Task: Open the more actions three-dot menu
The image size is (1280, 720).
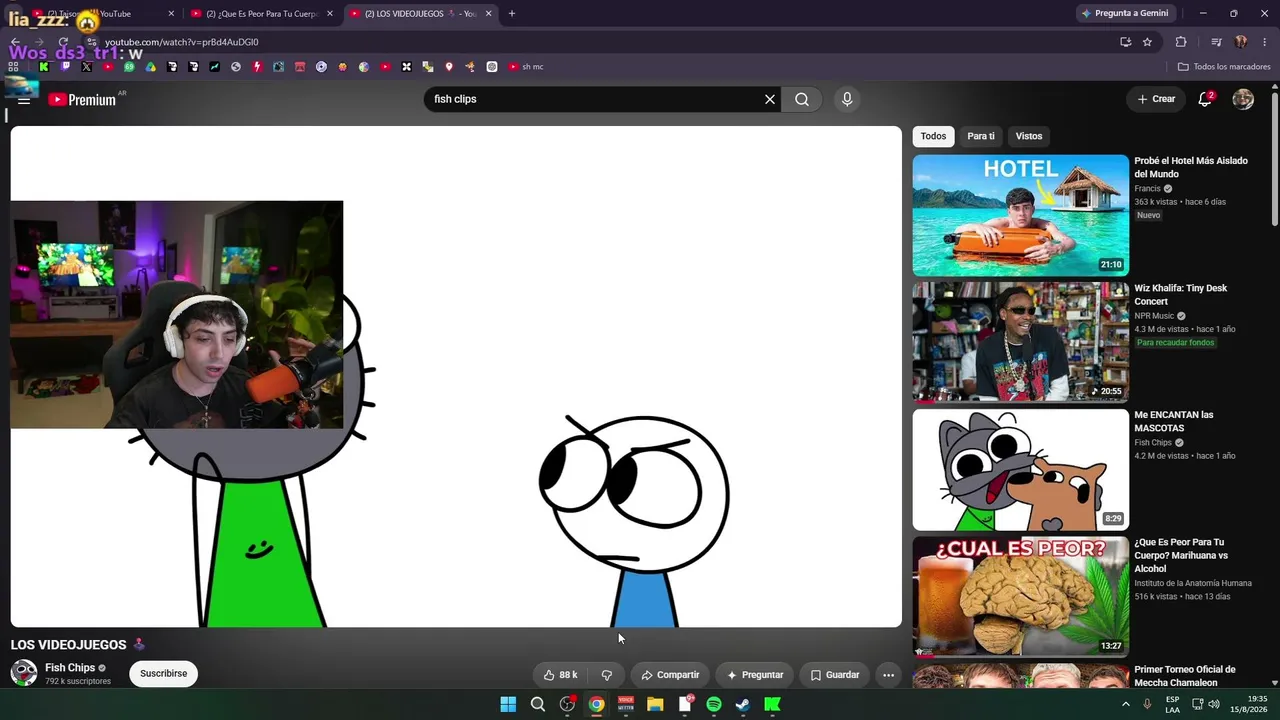Action: [888, 675]
